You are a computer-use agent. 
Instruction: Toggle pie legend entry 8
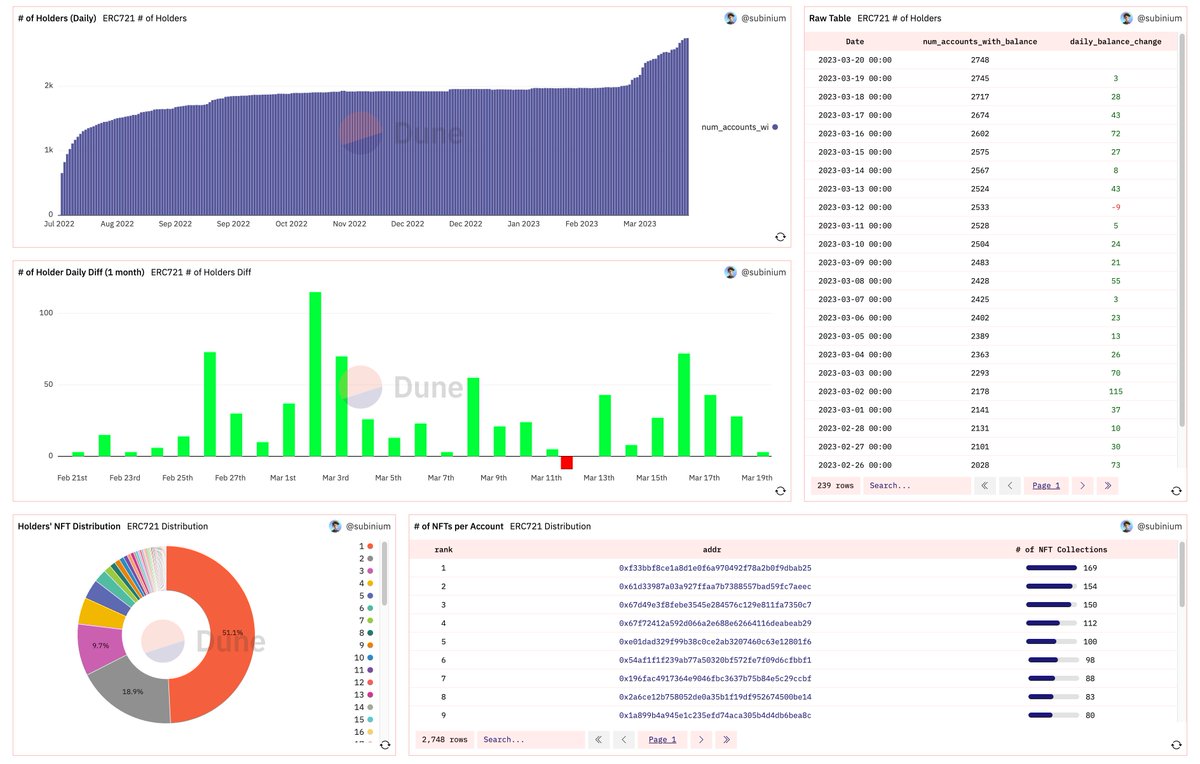coord(364,633)
